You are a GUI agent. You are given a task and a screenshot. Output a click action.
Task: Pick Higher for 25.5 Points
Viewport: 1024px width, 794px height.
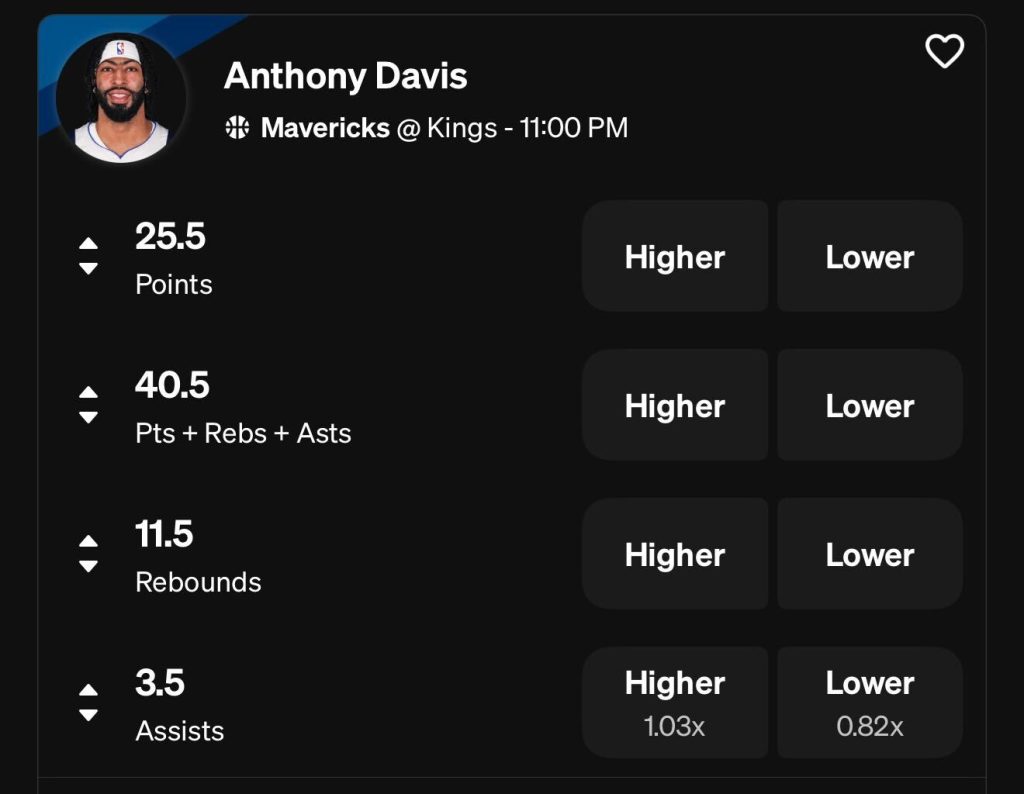point(675,256)
